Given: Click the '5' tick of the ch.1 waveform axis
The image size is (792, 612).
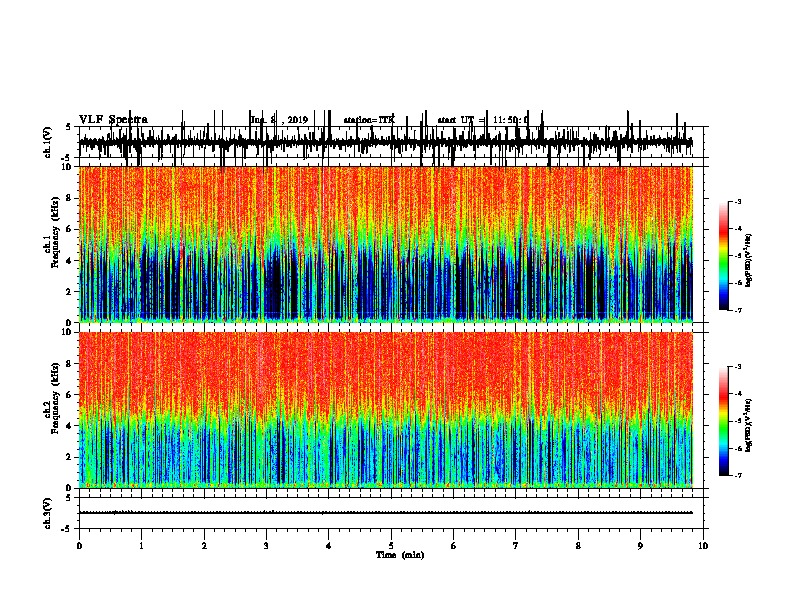Looking at the screenshot, I should pos(70,127).
